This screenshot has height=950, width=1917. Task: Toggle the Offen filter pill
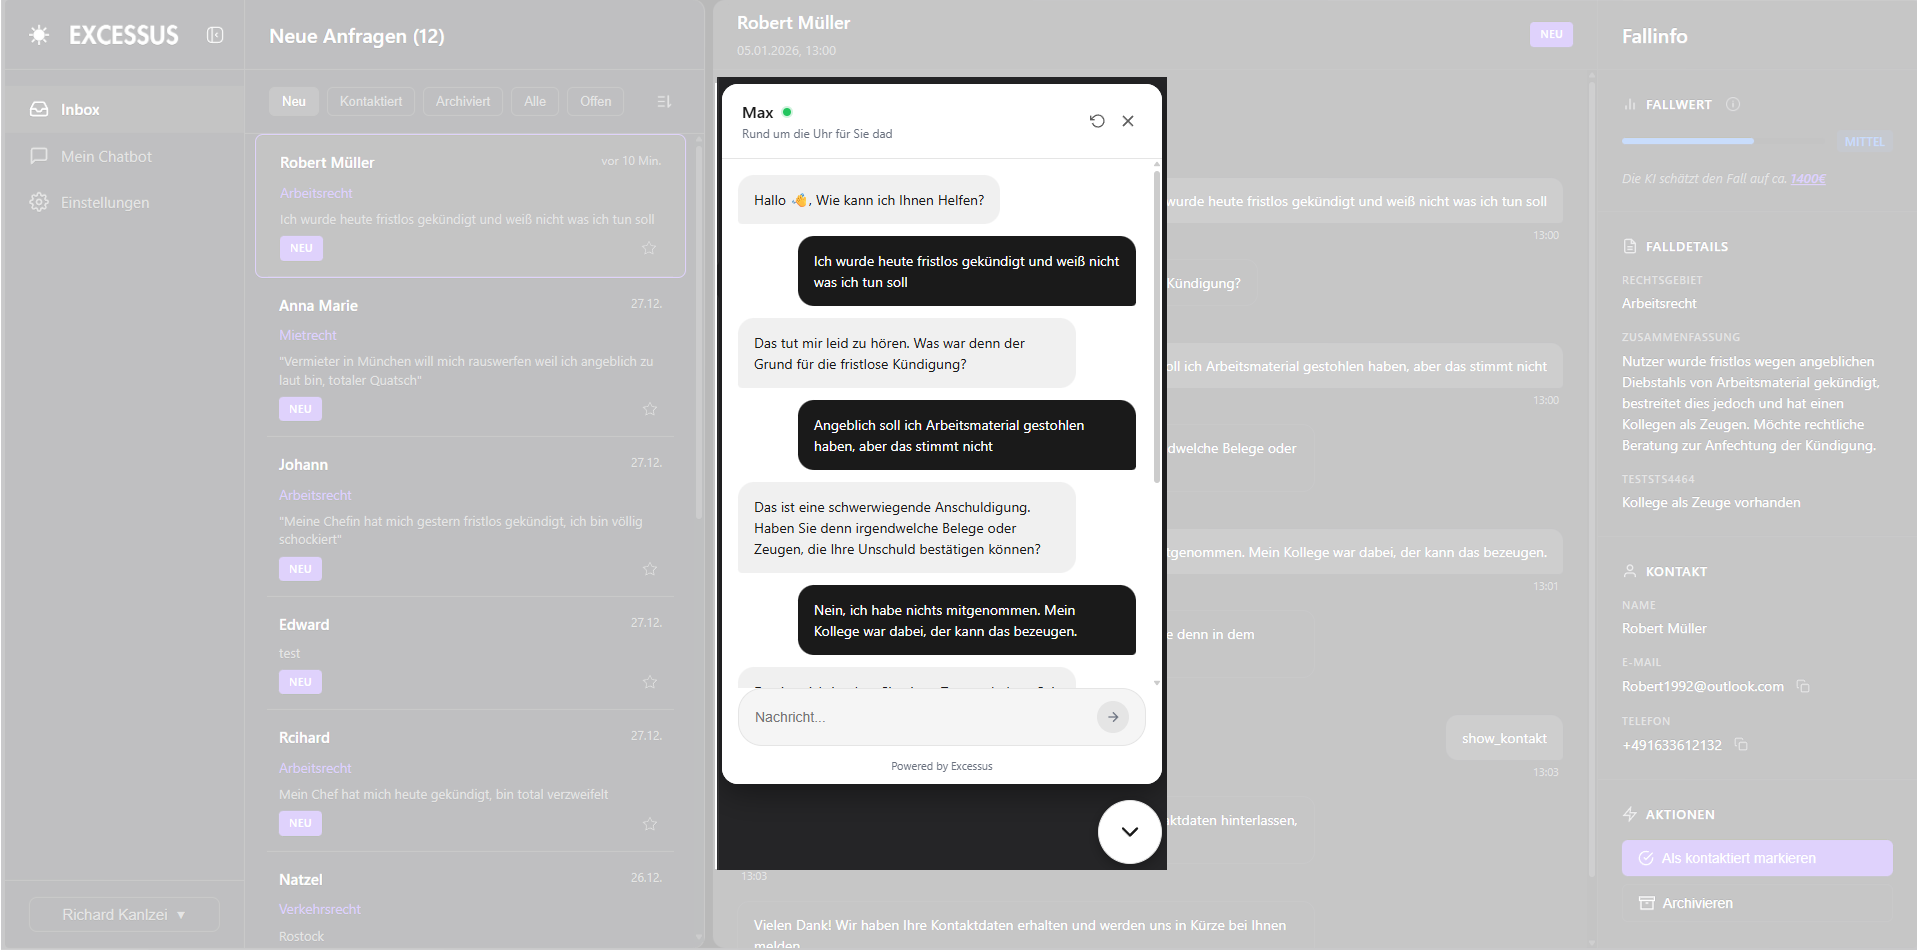pyautogui.click(x=595, y=101)
